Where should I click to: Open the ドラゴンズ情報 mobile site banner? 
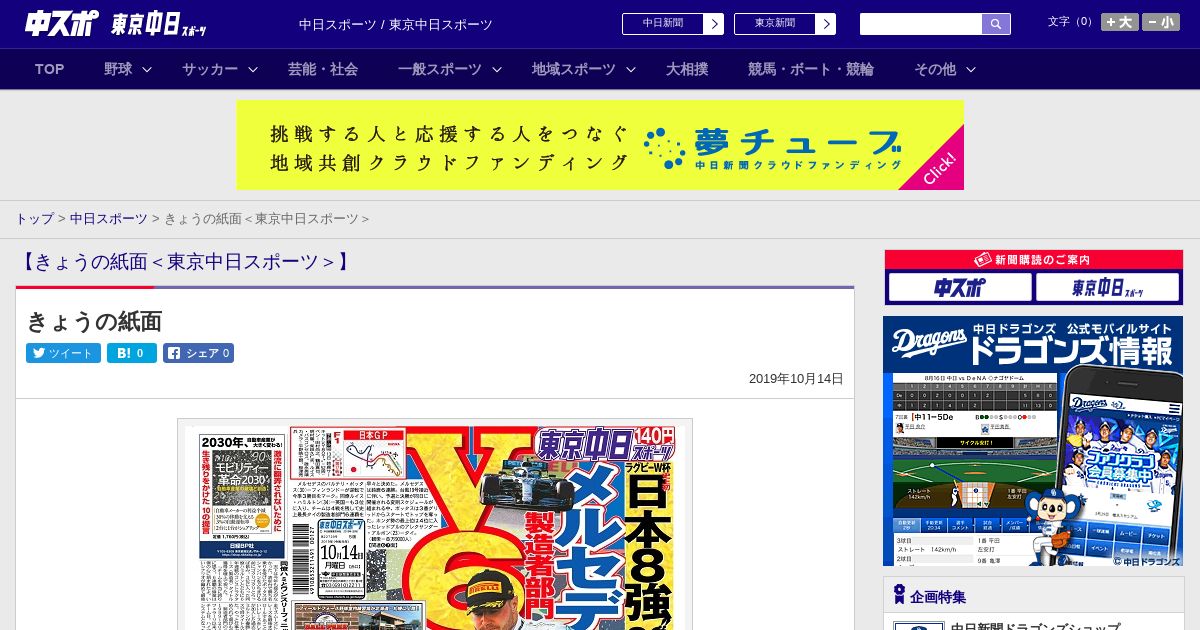pyautogui.click(x=1033, y=441)
